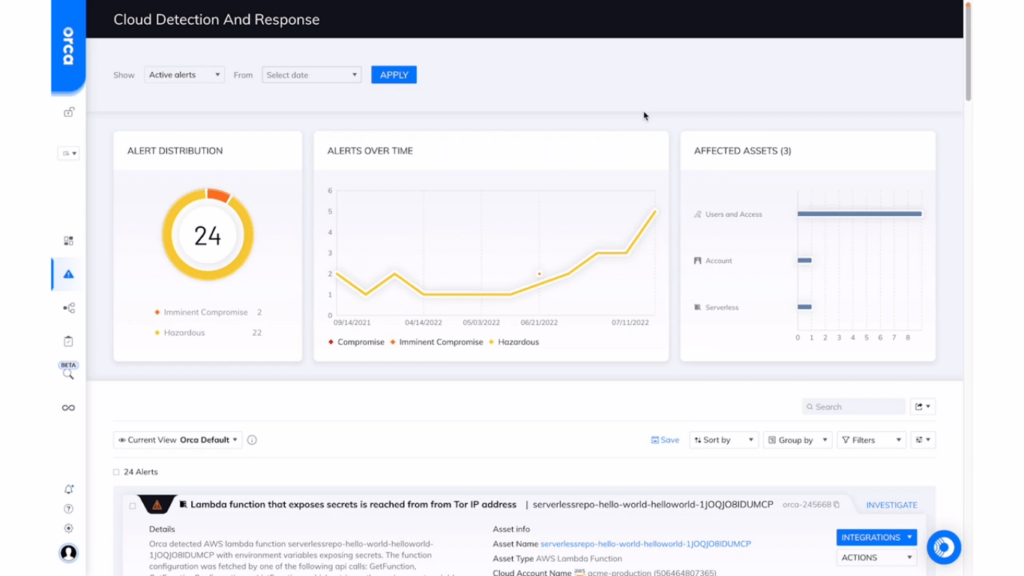Click the export icon beside the search field

920,406
